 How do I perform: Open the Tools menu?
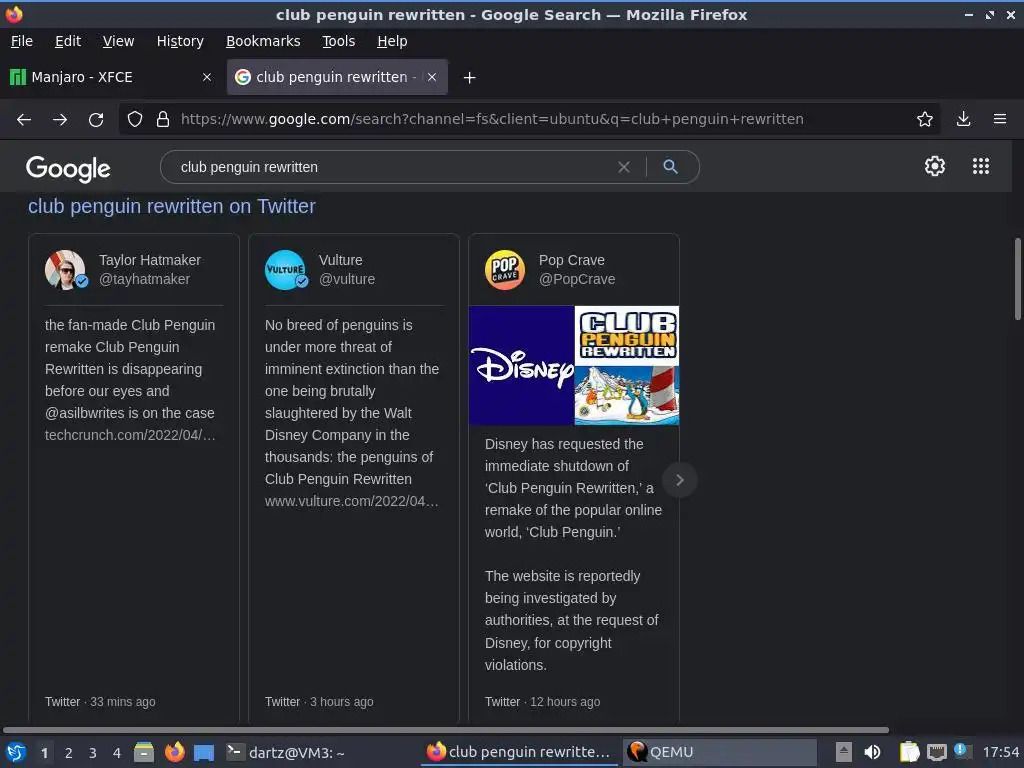click(x=338, y=41)
